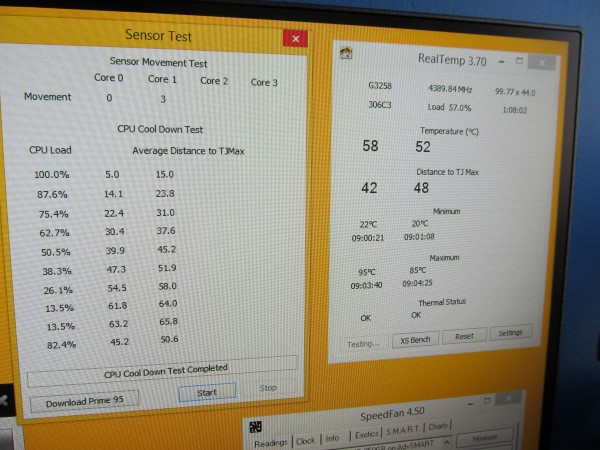
Task: Collapse the SpeedFan log up-arrow
Action: (x=446, y=443)
